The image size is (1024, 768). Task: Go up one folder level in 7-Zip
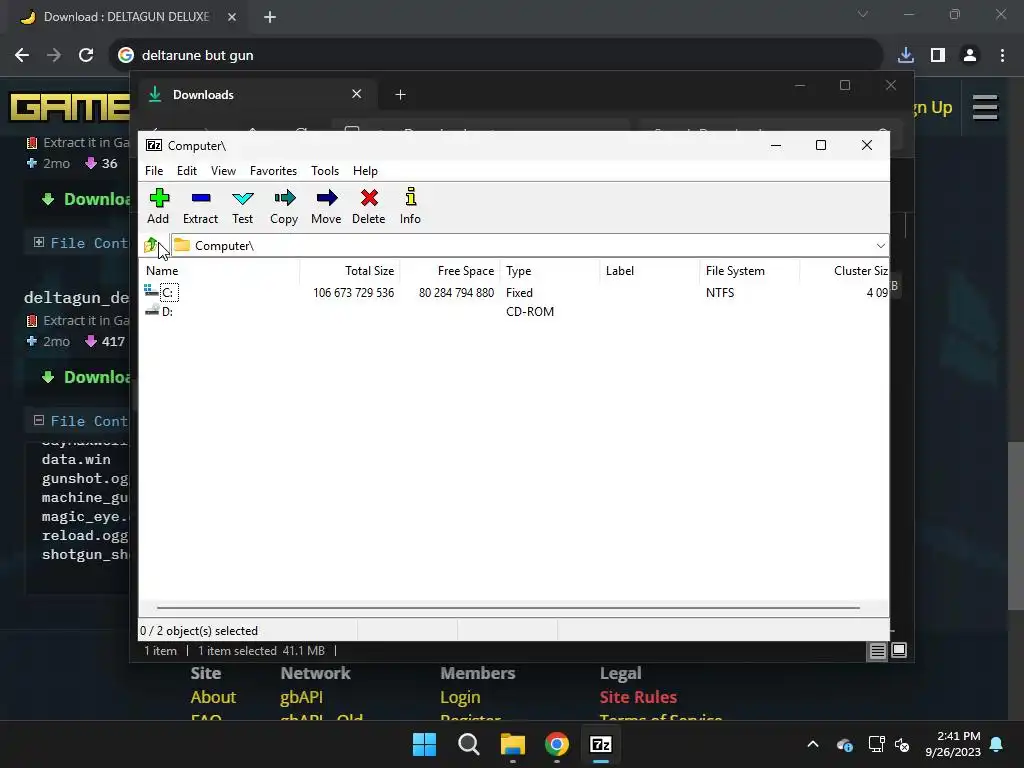point(151,246)
